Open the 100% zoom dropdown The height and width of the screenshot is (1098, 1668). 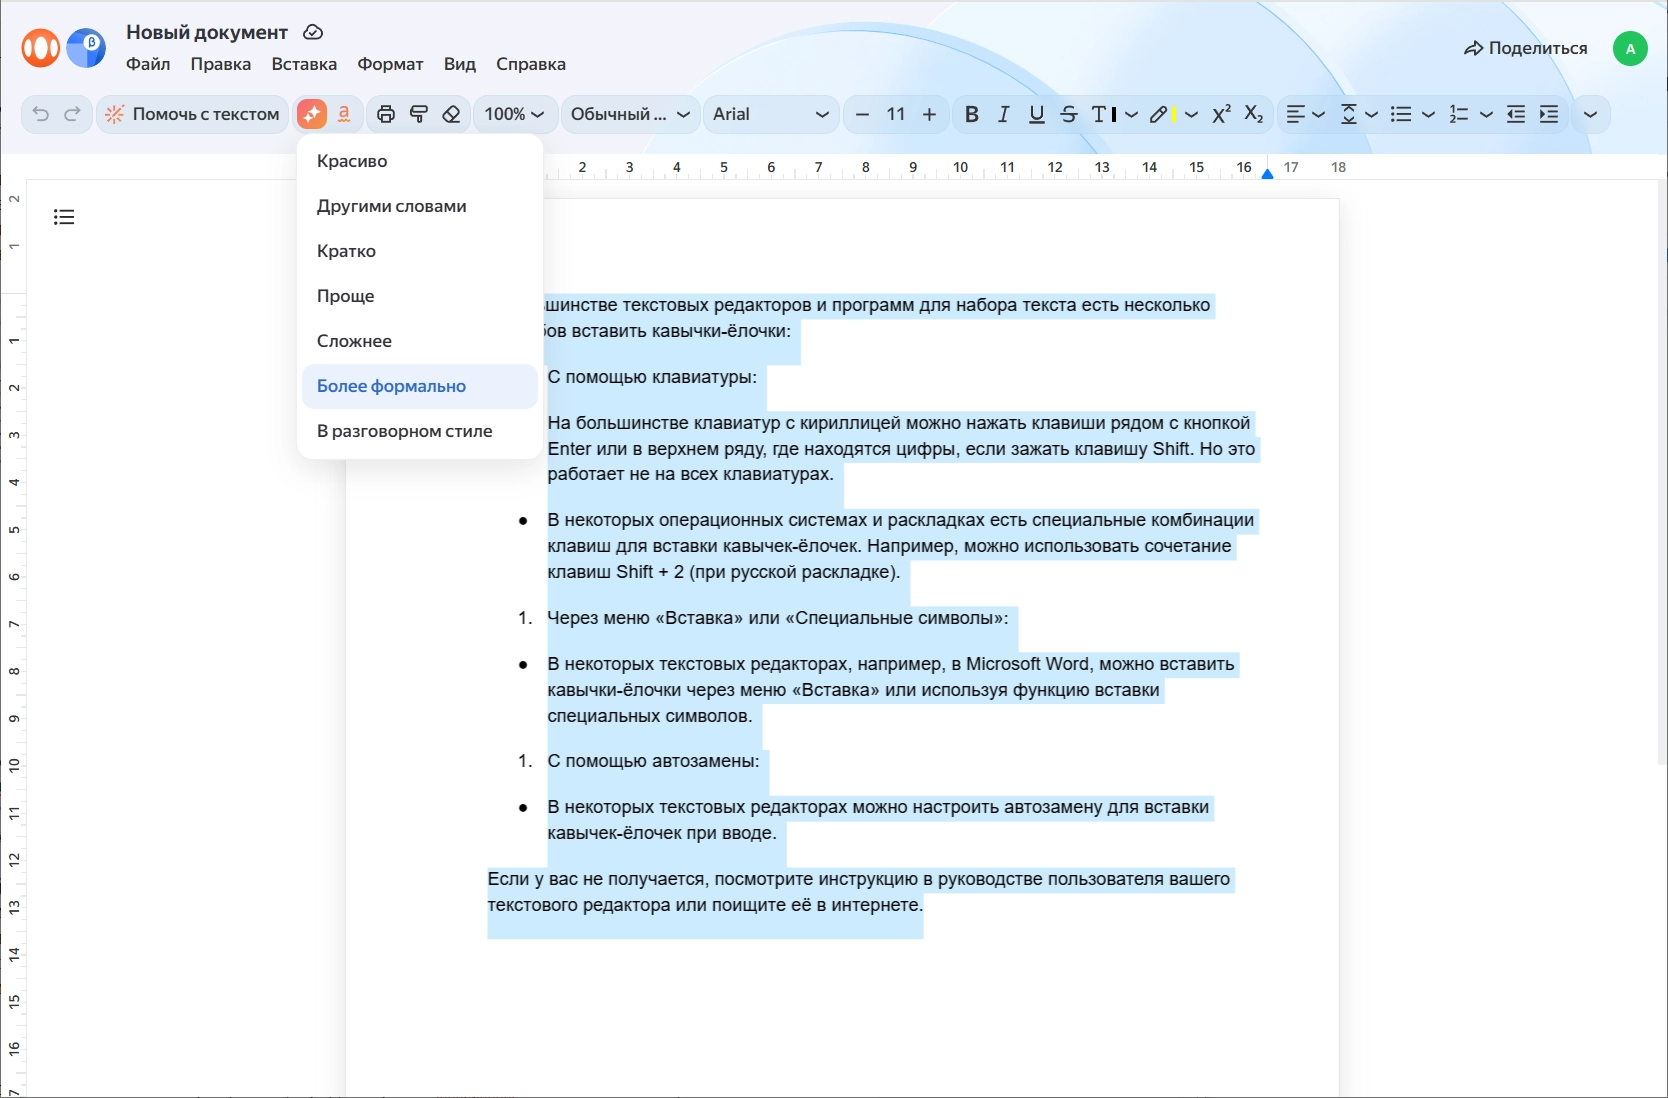click(x=514, y=114)
